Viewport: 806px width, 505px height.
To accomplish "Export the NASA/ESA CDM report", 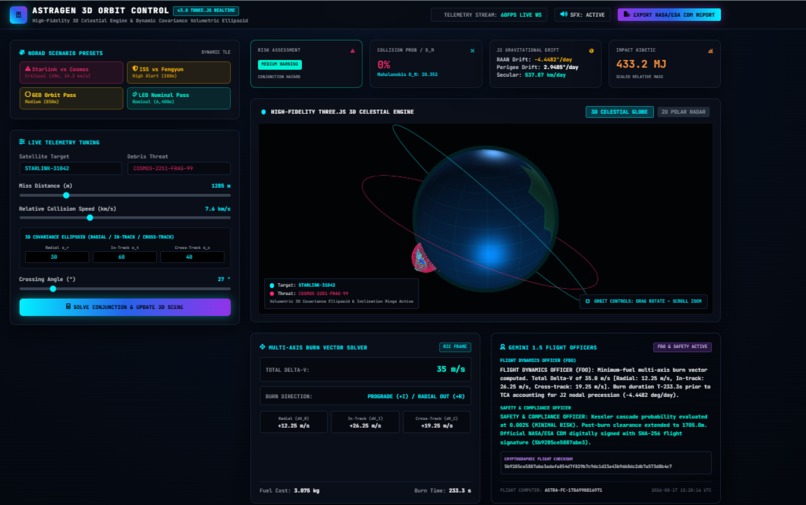I will pos(669,14).
